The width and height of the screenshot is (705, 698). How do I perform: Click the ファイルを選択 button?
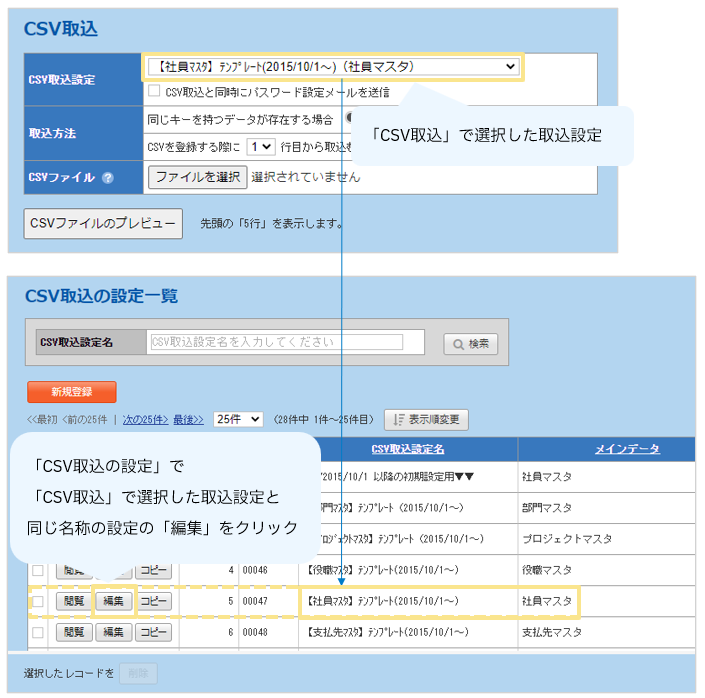(x=197, y=177)
